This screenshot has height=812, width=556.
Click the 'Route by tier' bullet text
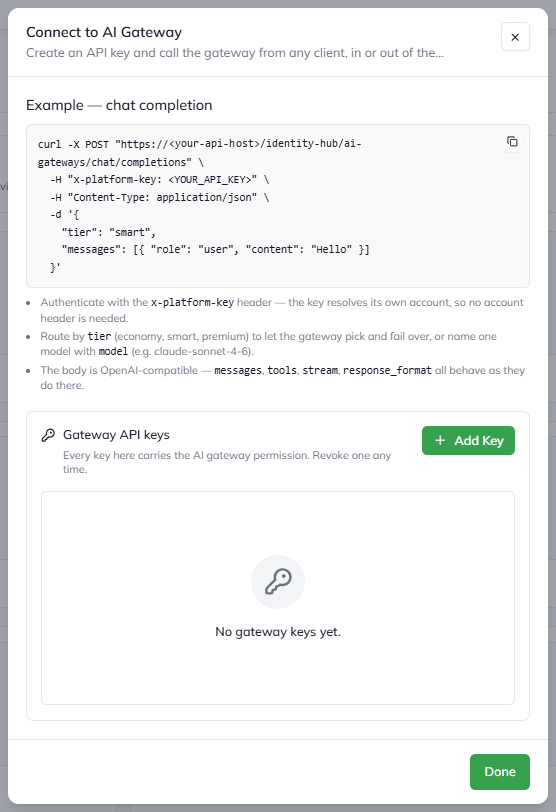[269, 344]
